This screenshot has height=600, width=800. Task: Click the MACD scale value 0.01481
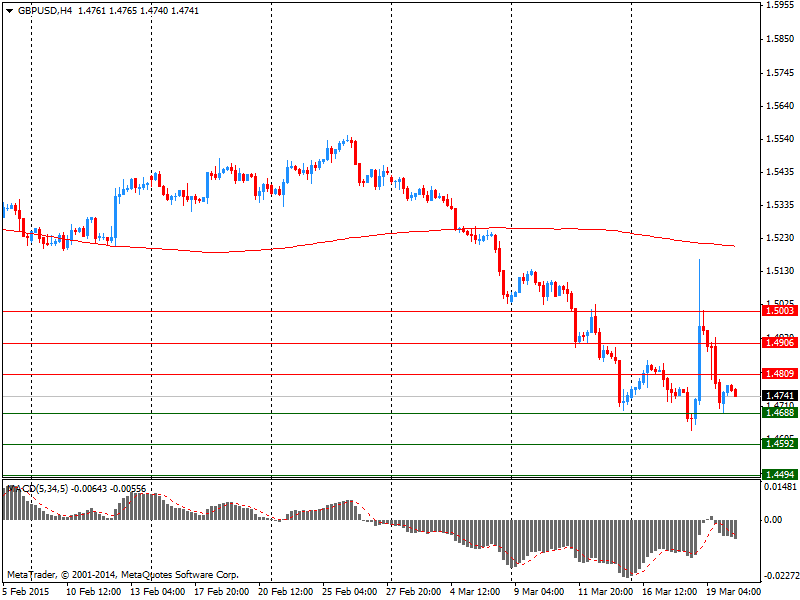[x=780, y=487]
